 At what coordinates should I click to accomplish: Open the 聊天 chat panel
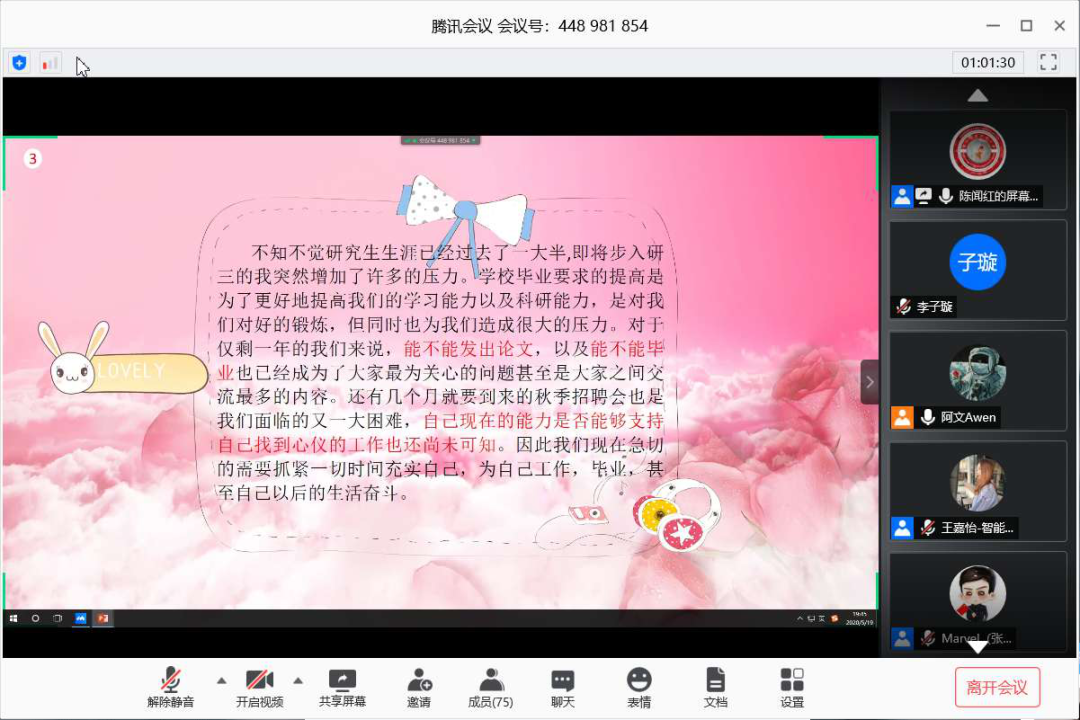[x=563, y=687]
